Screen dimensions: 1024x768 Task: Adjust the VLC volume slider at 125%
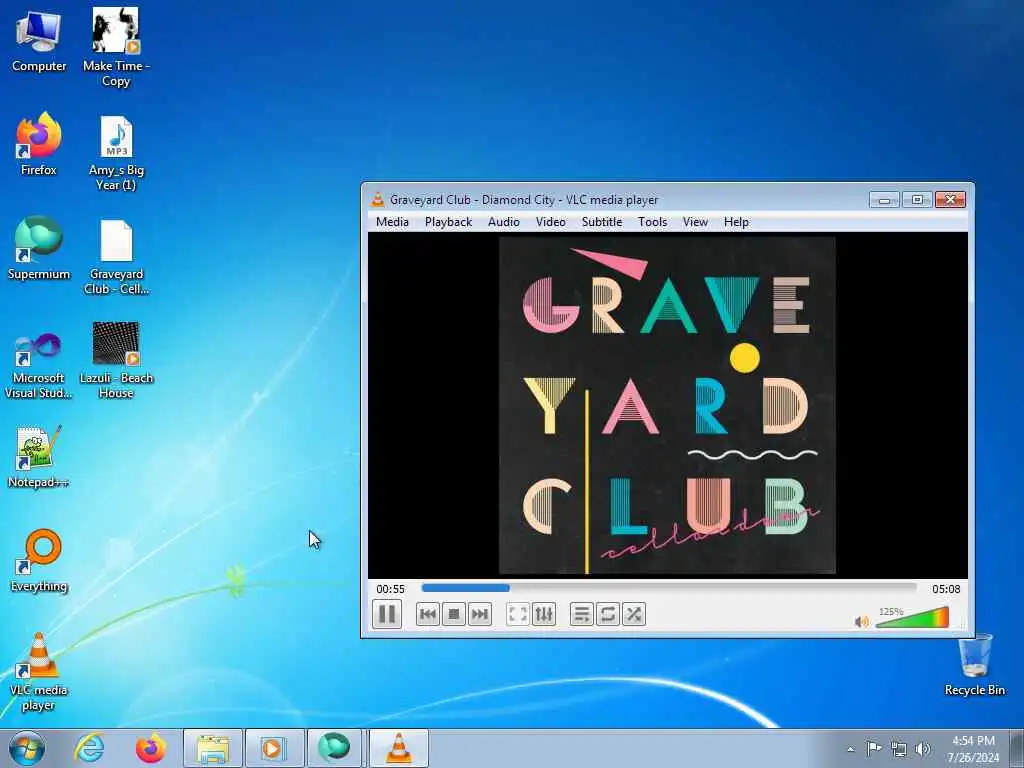pyautogui.click(x=912, y=618)
